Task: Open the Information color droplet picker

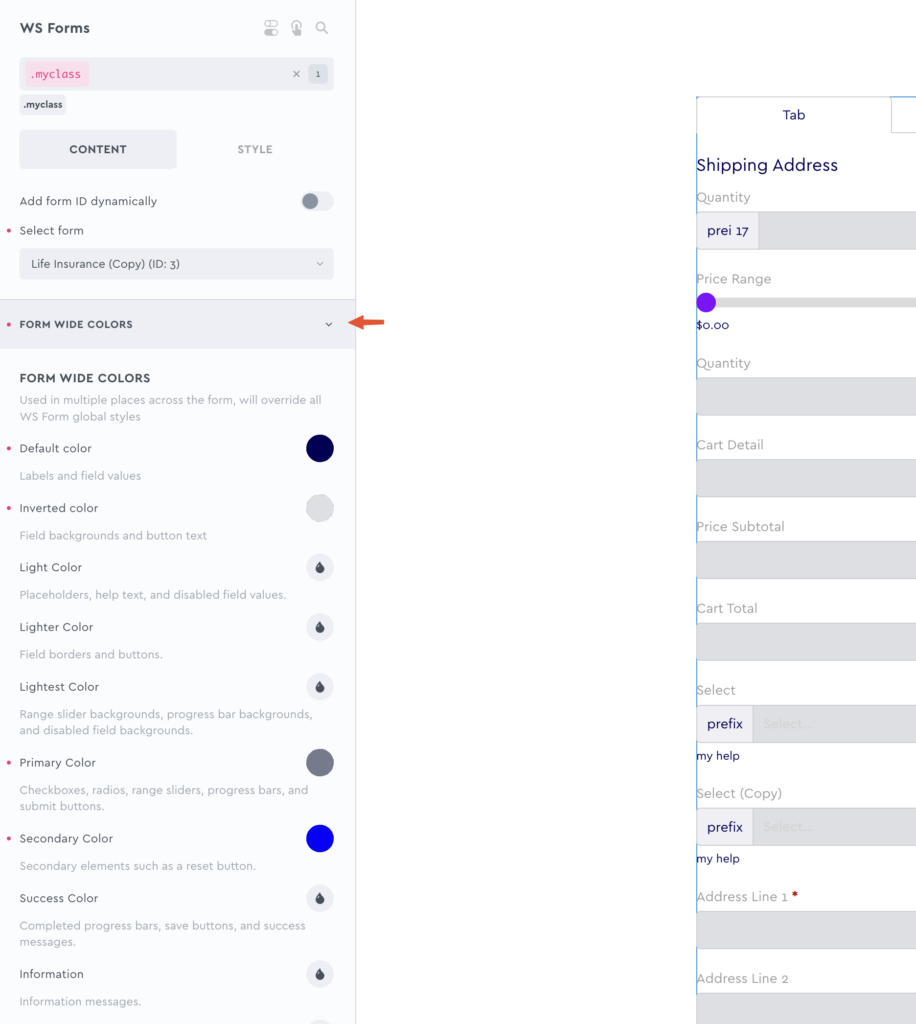Action: click(320, 974)
